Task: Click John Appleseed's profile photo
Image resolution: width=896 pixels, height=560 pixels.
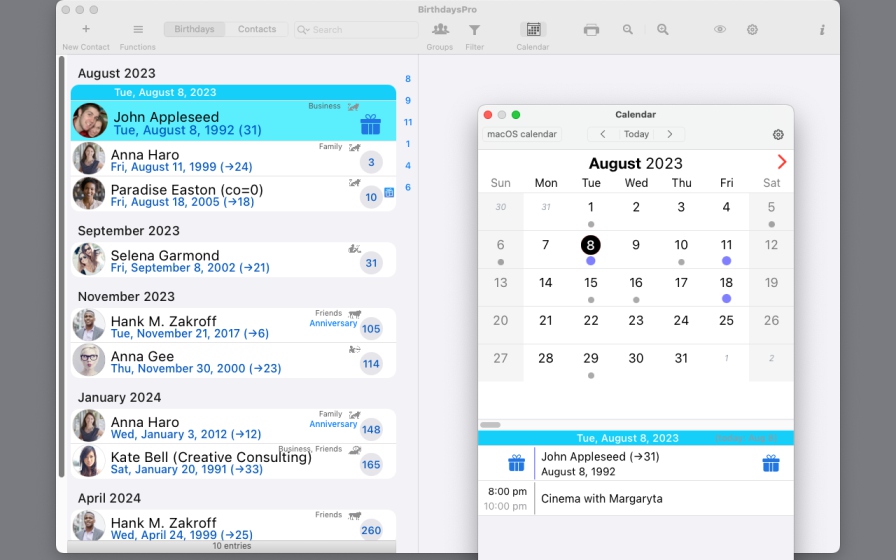Action: (90, 121)
